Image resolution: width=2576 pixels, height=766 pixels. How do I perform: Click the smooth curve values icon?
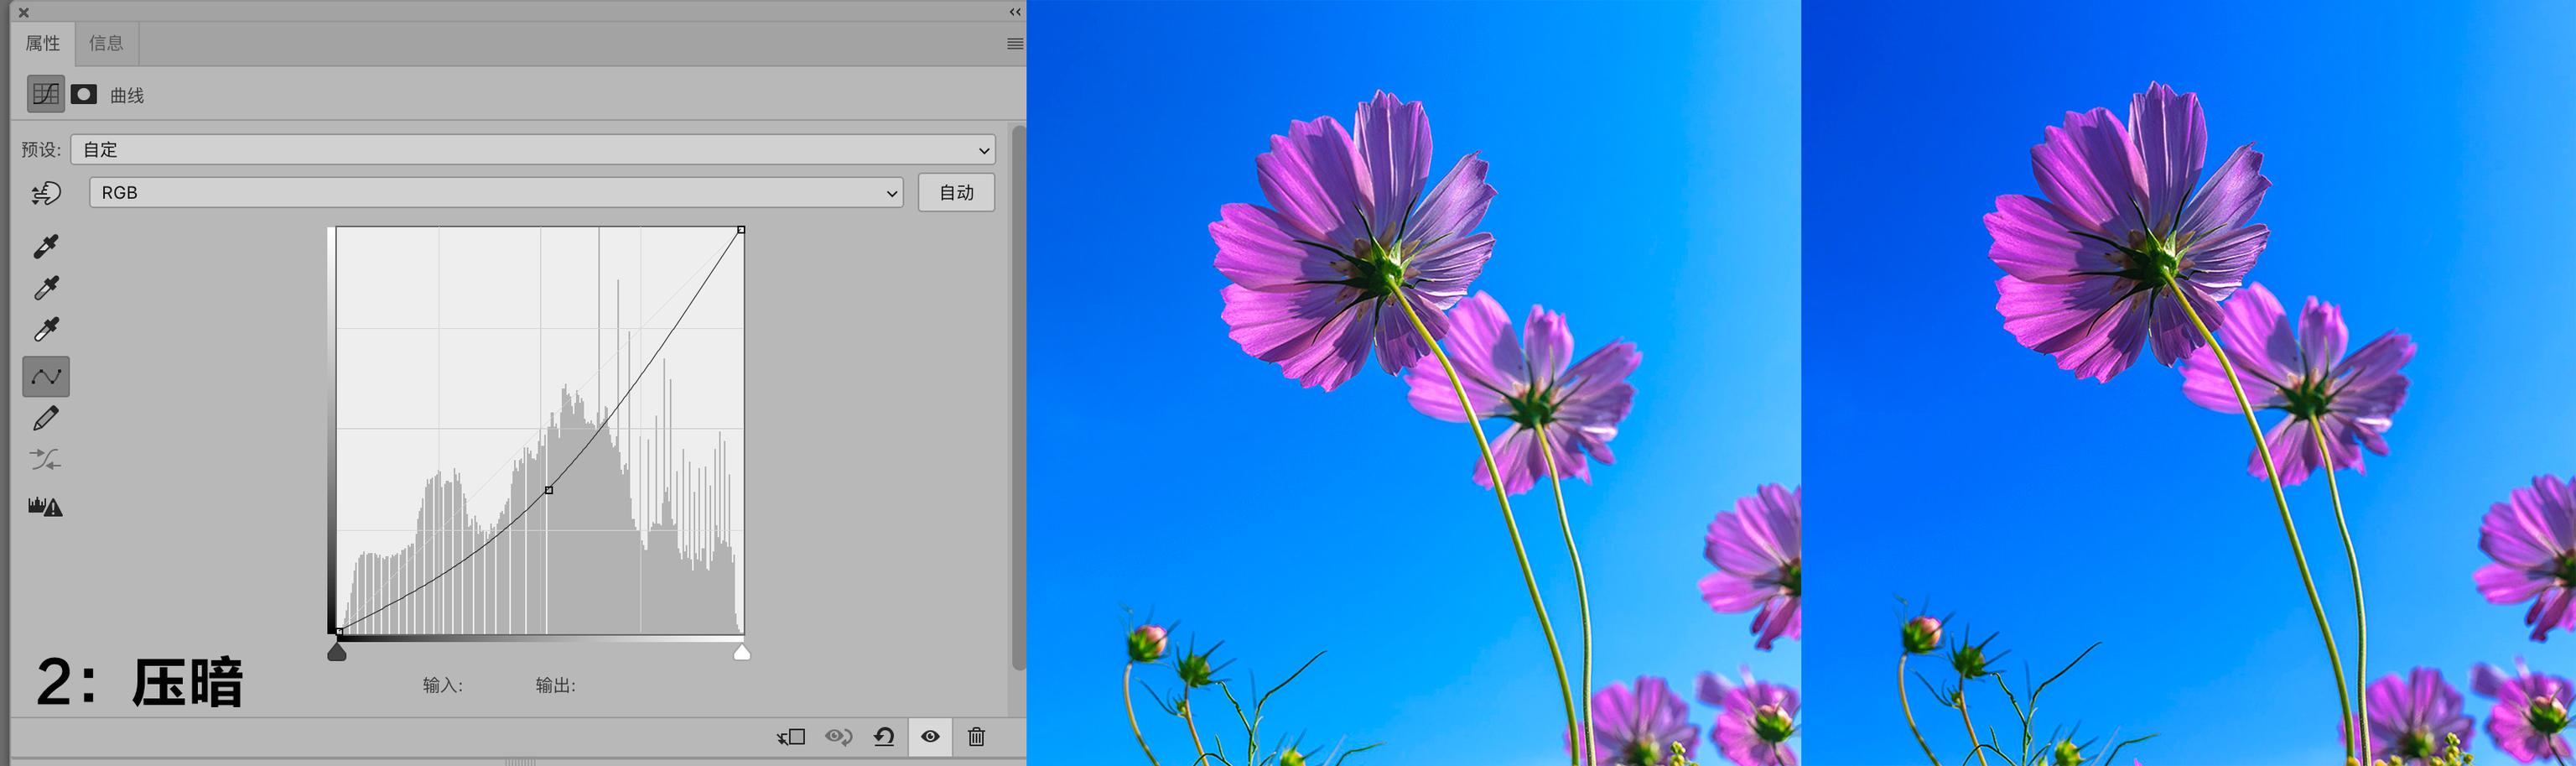(x=46, y=460)
